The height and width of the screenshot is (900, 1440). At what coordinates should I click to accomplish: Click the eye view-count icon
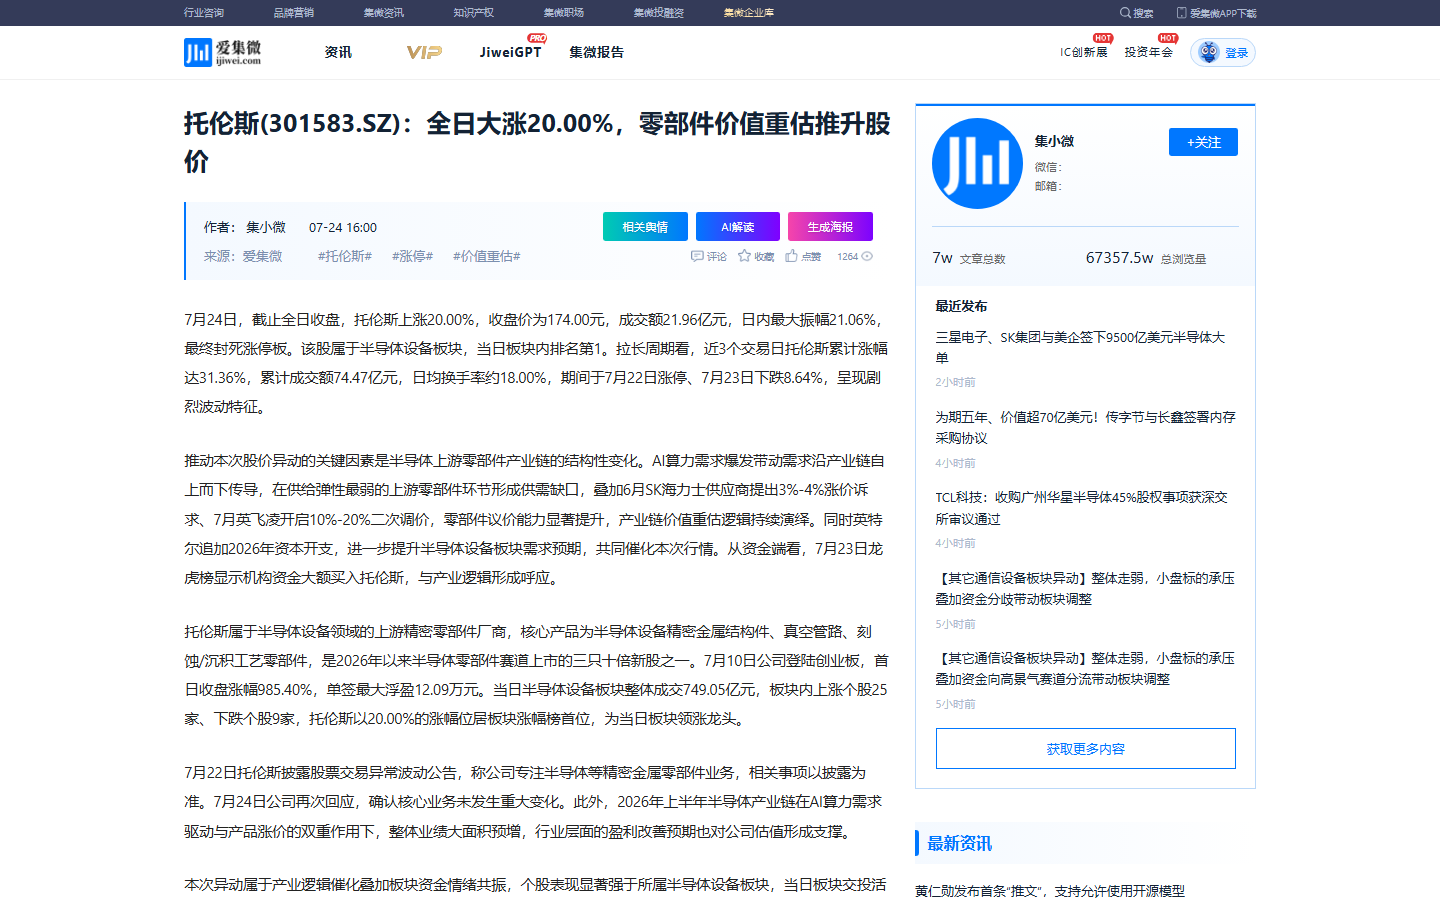tap(867, 256)
